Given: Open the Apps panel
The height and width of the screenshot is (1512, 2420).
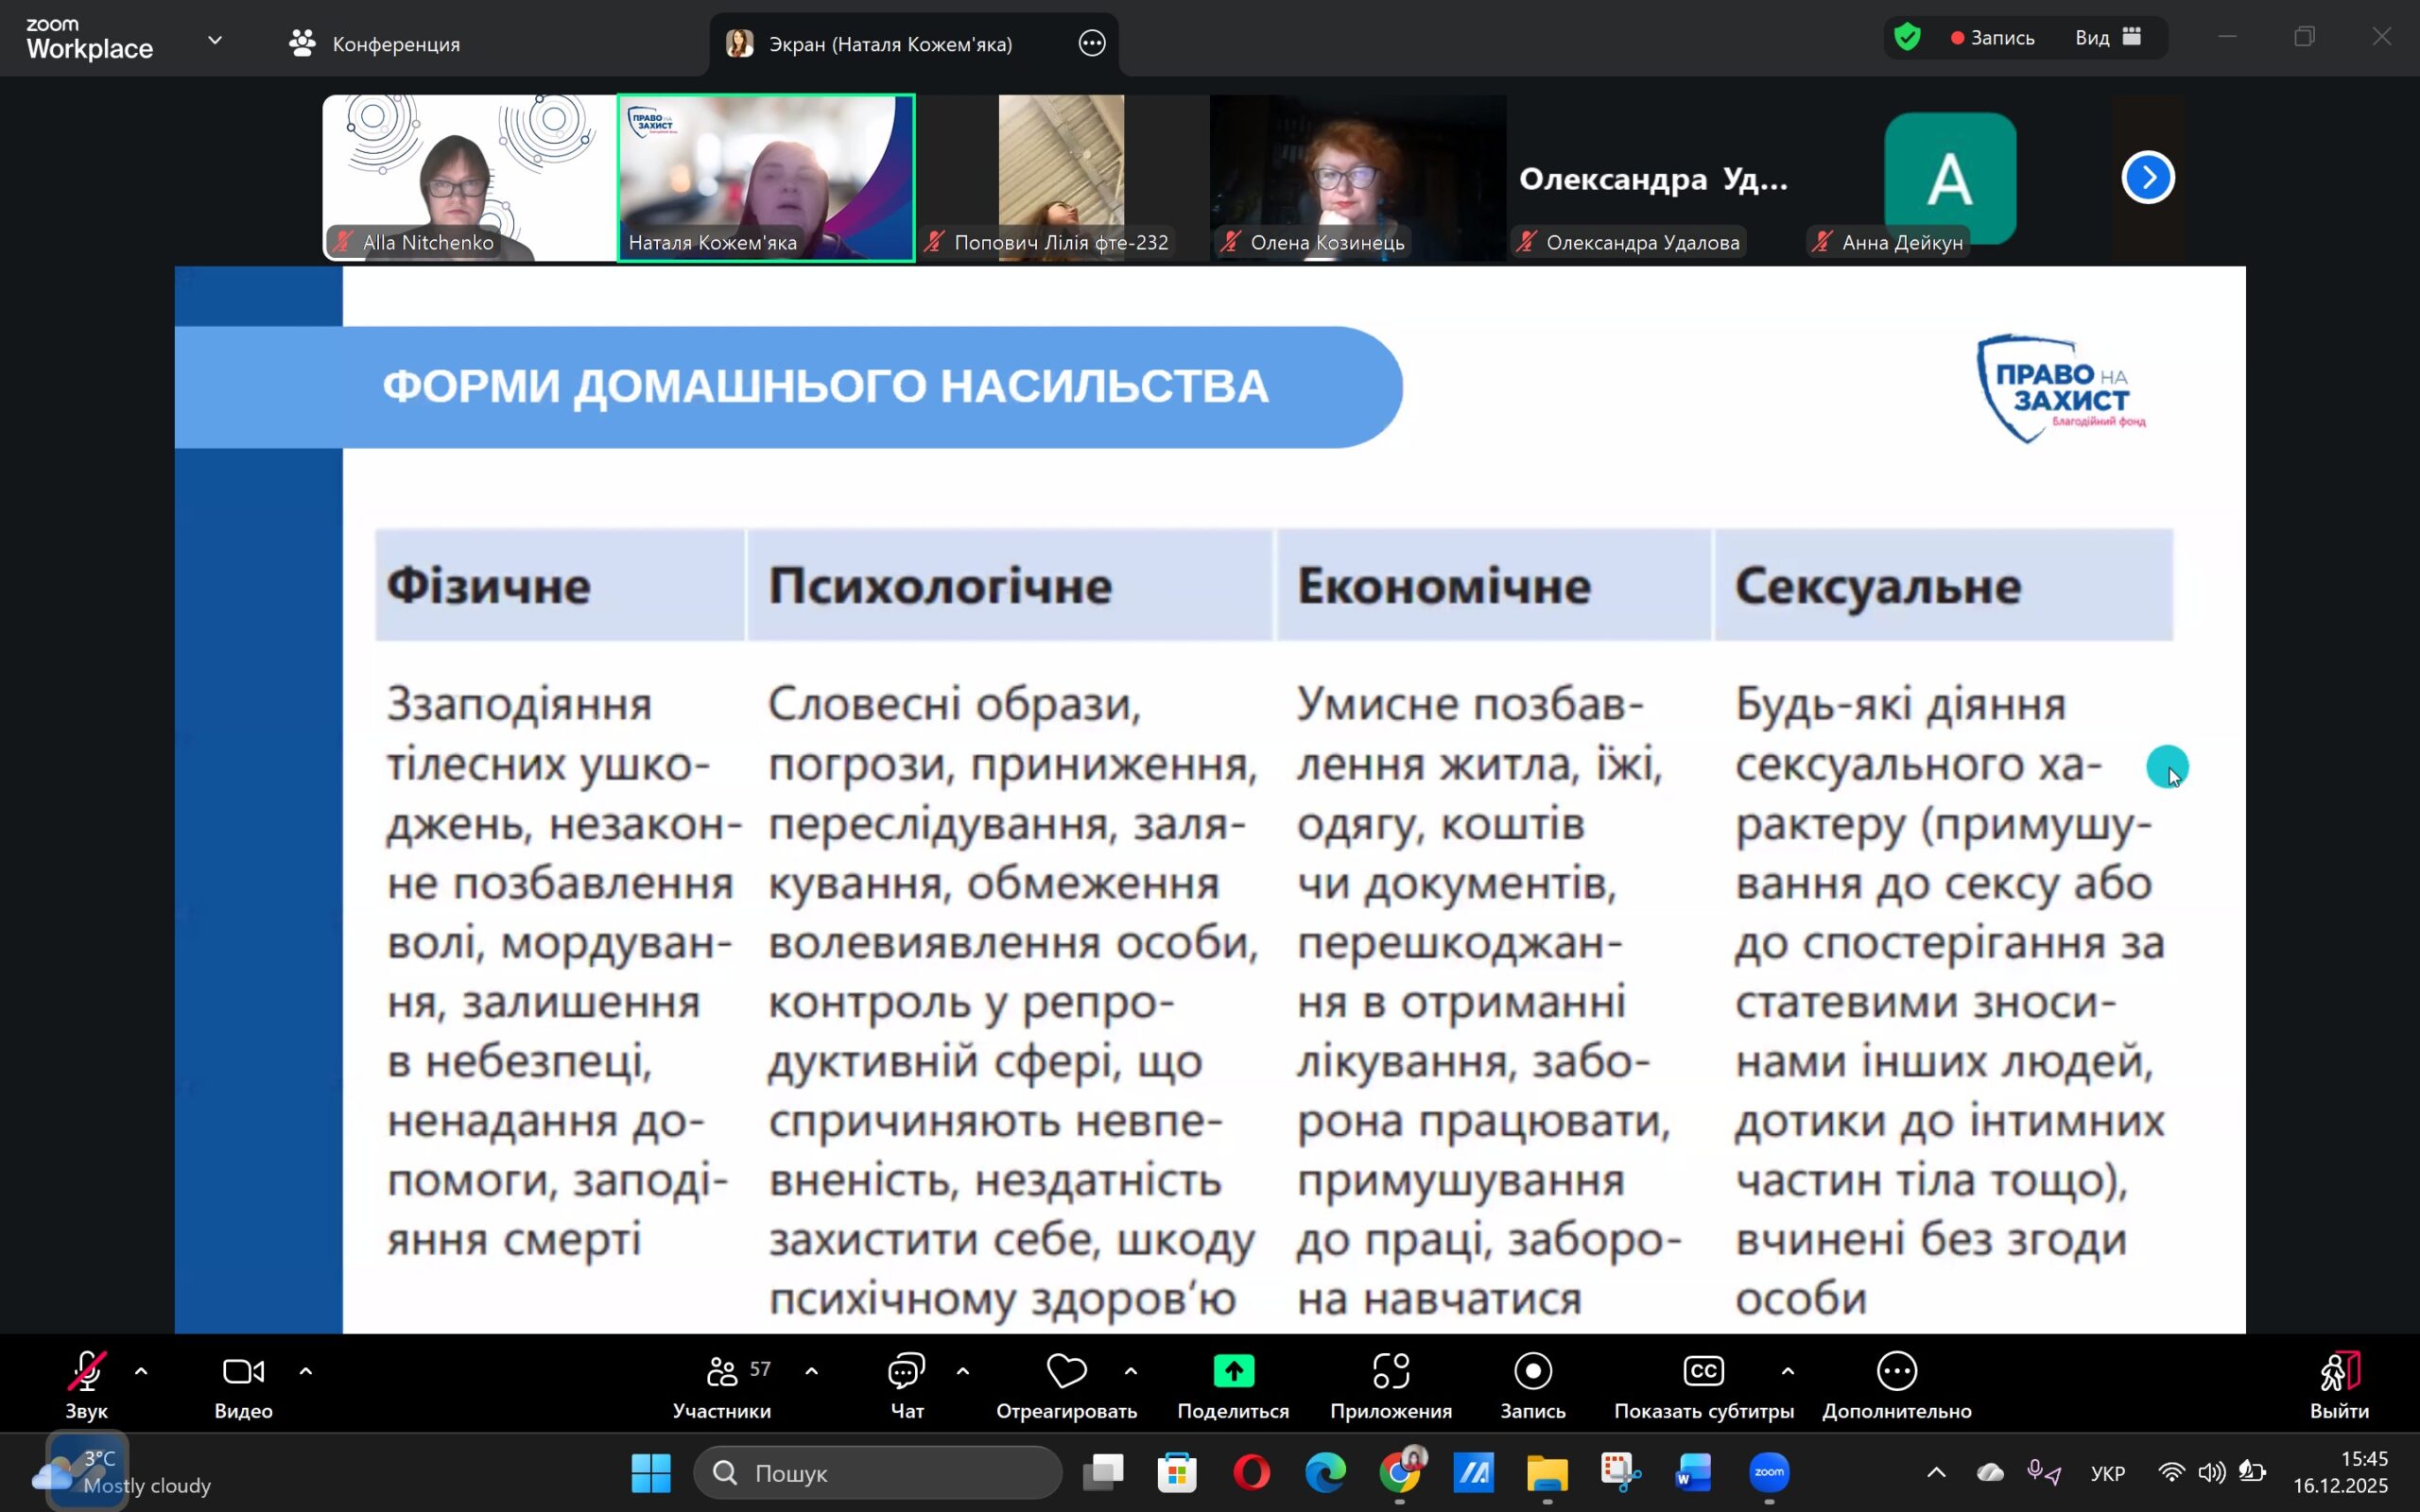Looking at the screenshot, I should pyautogui.click(x=1390, y=1384).
